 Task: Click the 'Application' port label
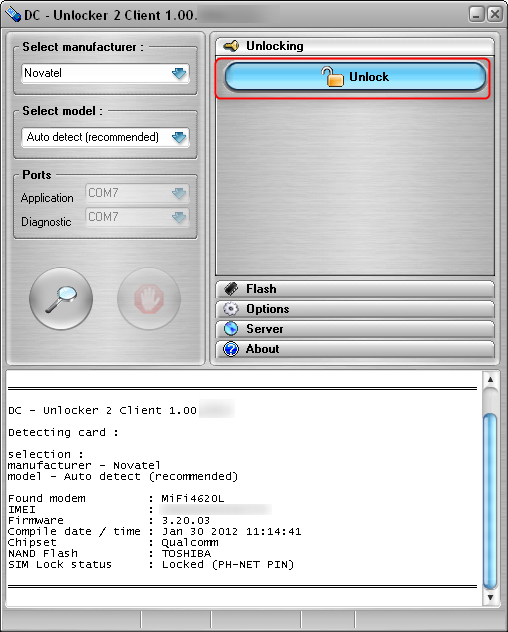pos(47,198)
